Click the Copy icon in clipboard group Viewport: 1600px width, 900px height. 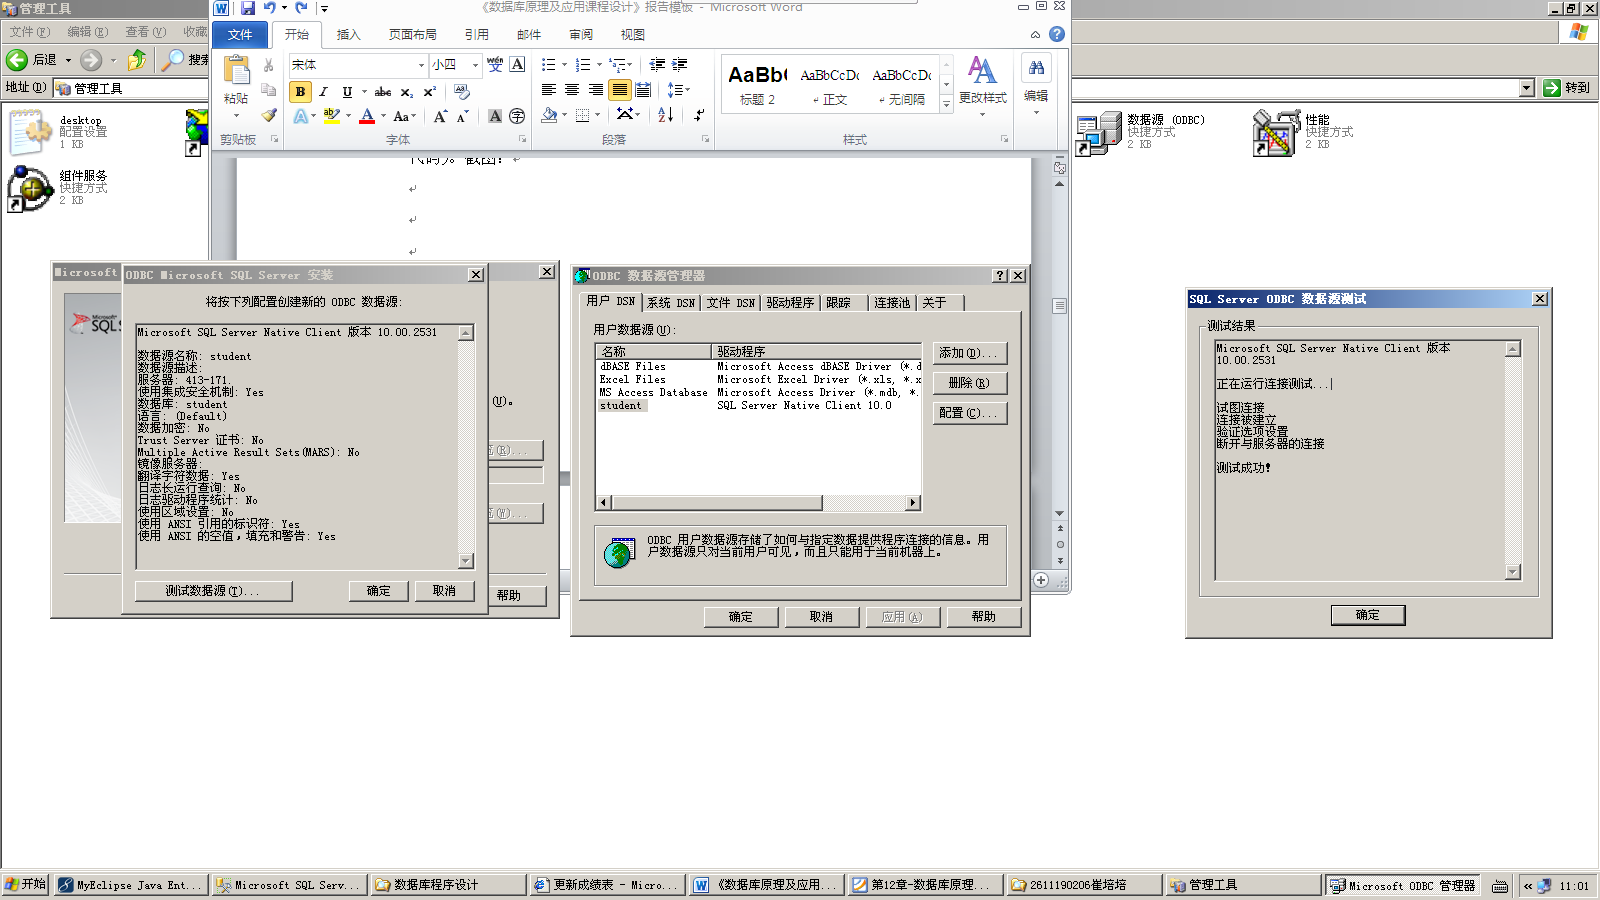(268, 90)
